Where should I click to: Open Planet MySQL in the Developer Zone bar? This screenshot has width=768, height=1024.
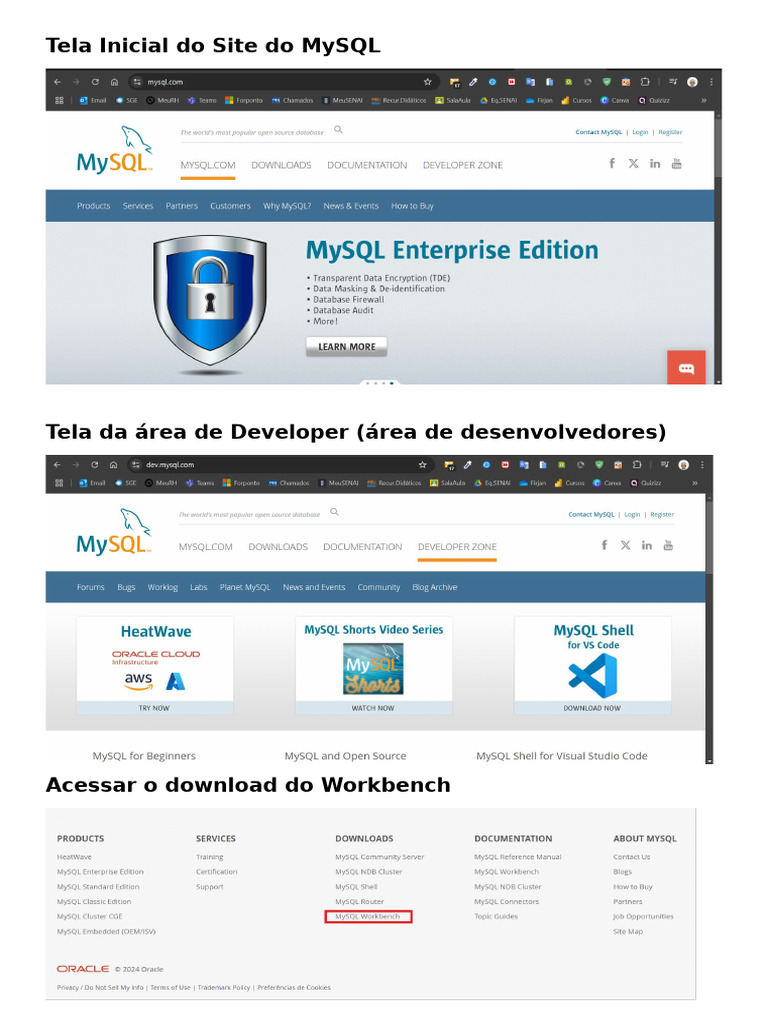click(x=245, y=587)
